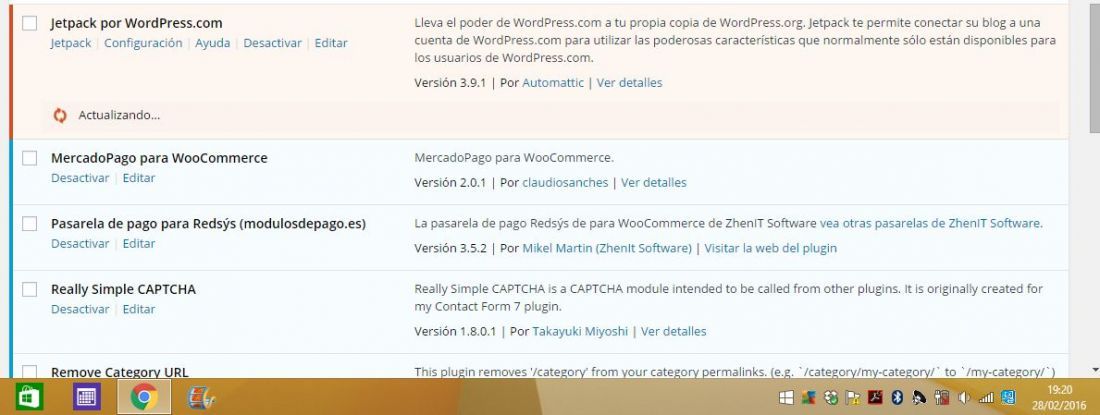Screen dimensions: 1100x415
Task: Open the Windows Store taskbar icon
Action: pyautogui.click(x=29, y=397)
